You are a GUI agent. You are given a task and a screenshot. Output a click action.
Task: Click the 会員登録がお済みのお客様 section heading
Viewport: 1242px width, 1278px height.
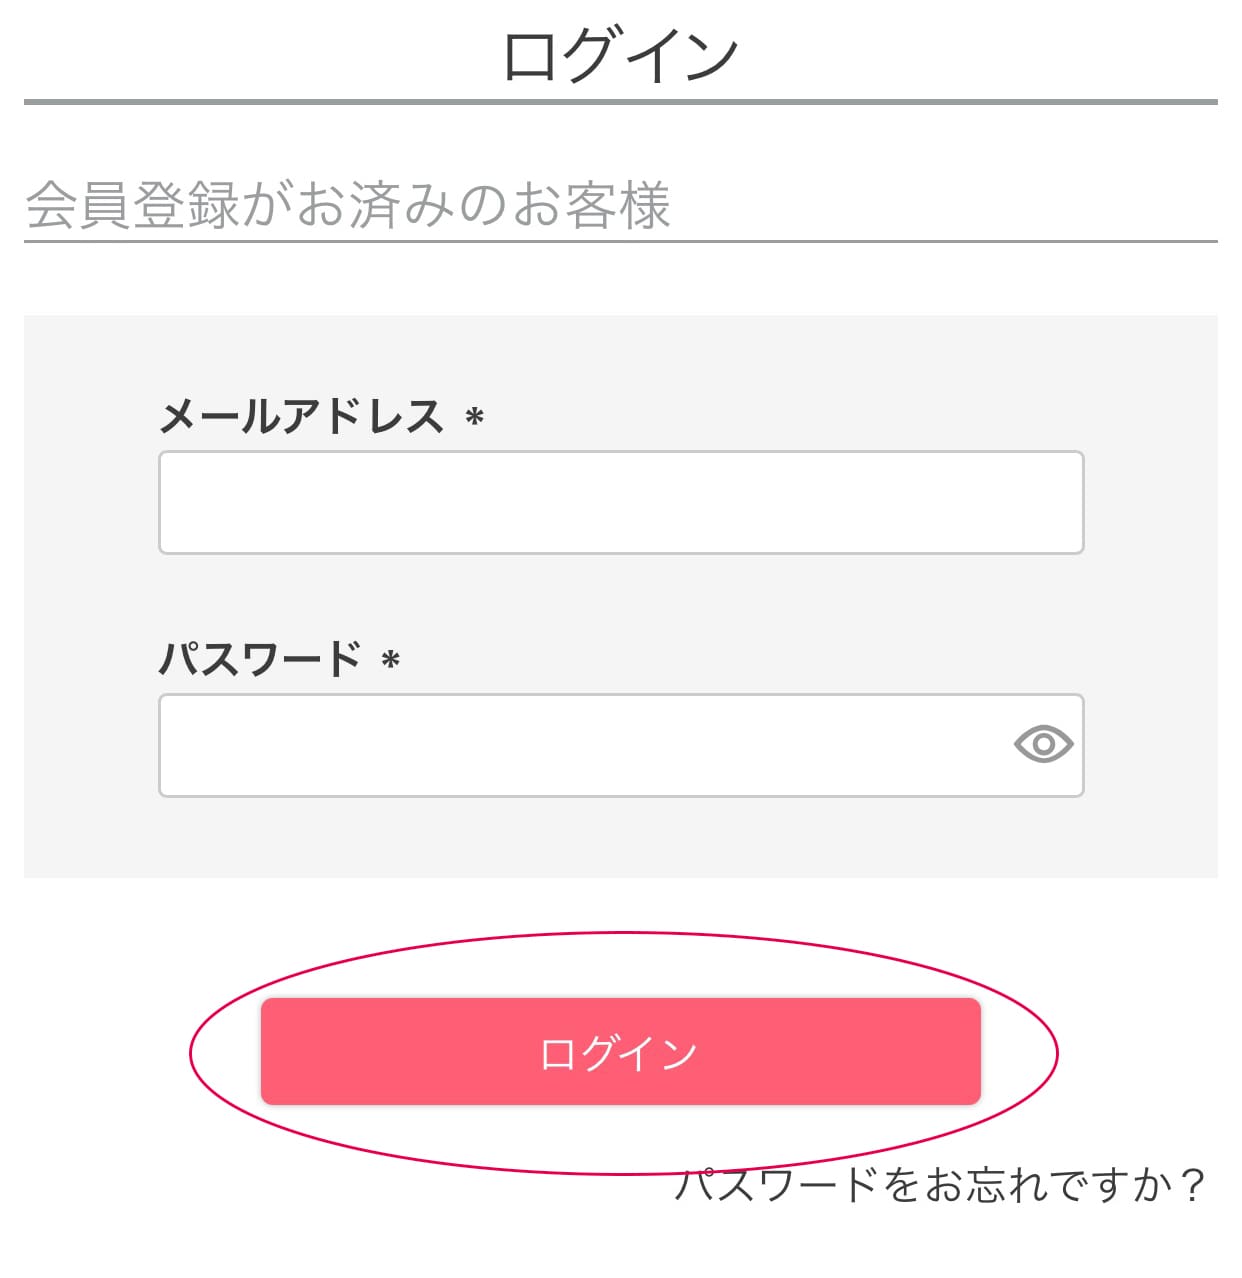pyautogui.click(x=347, y=206)
